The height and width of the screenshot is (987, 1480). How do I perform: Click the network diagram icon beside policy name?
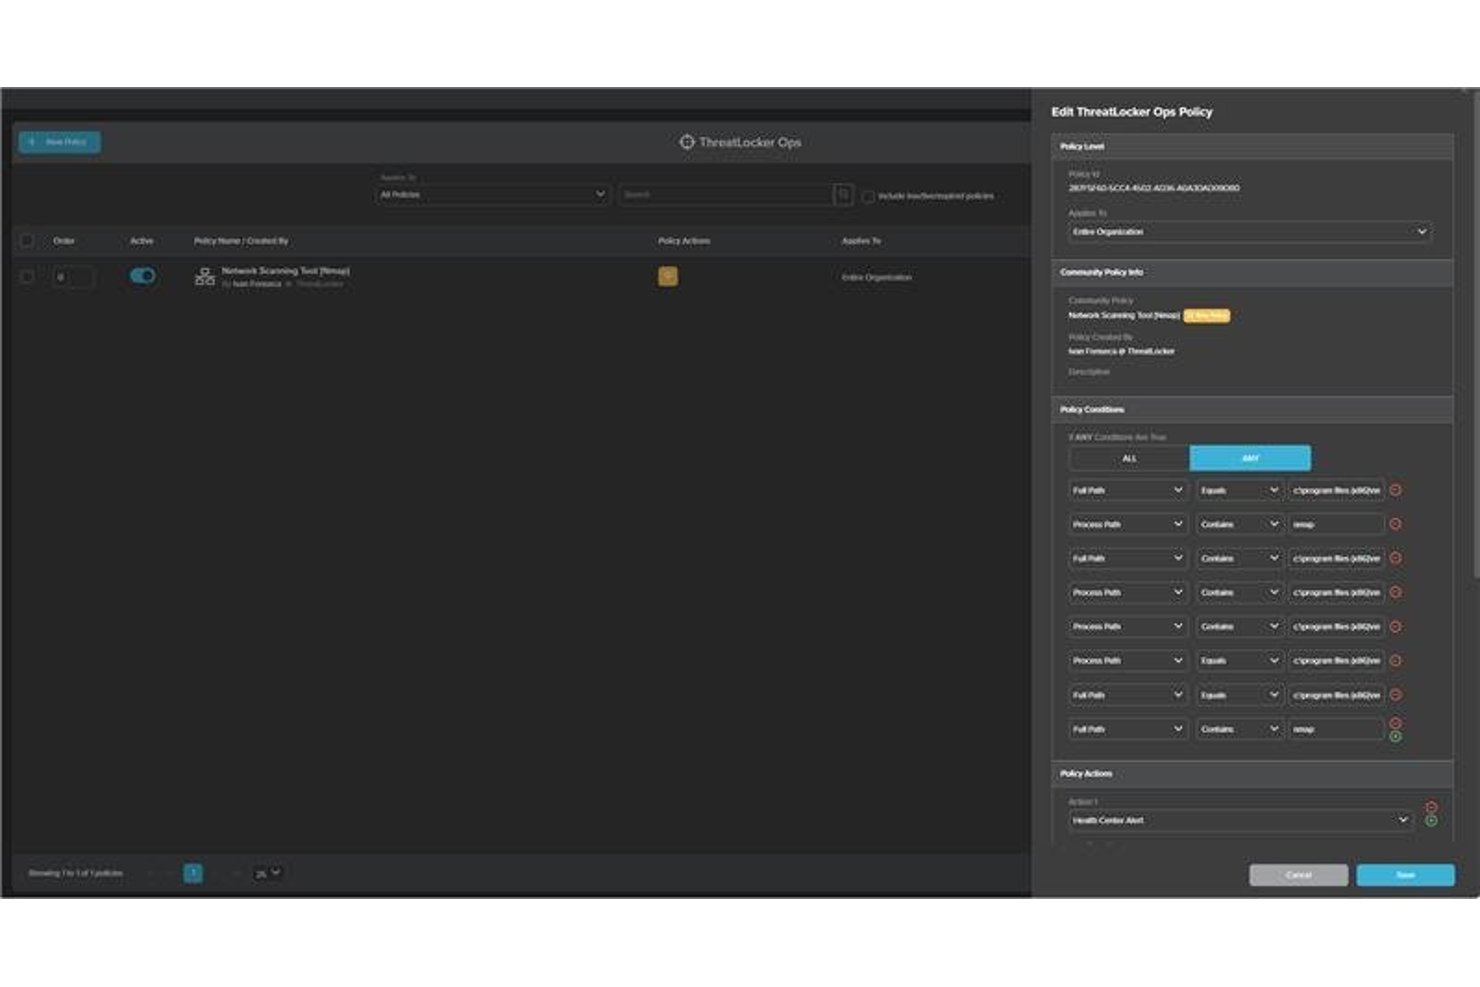click(x=204, y=277)
